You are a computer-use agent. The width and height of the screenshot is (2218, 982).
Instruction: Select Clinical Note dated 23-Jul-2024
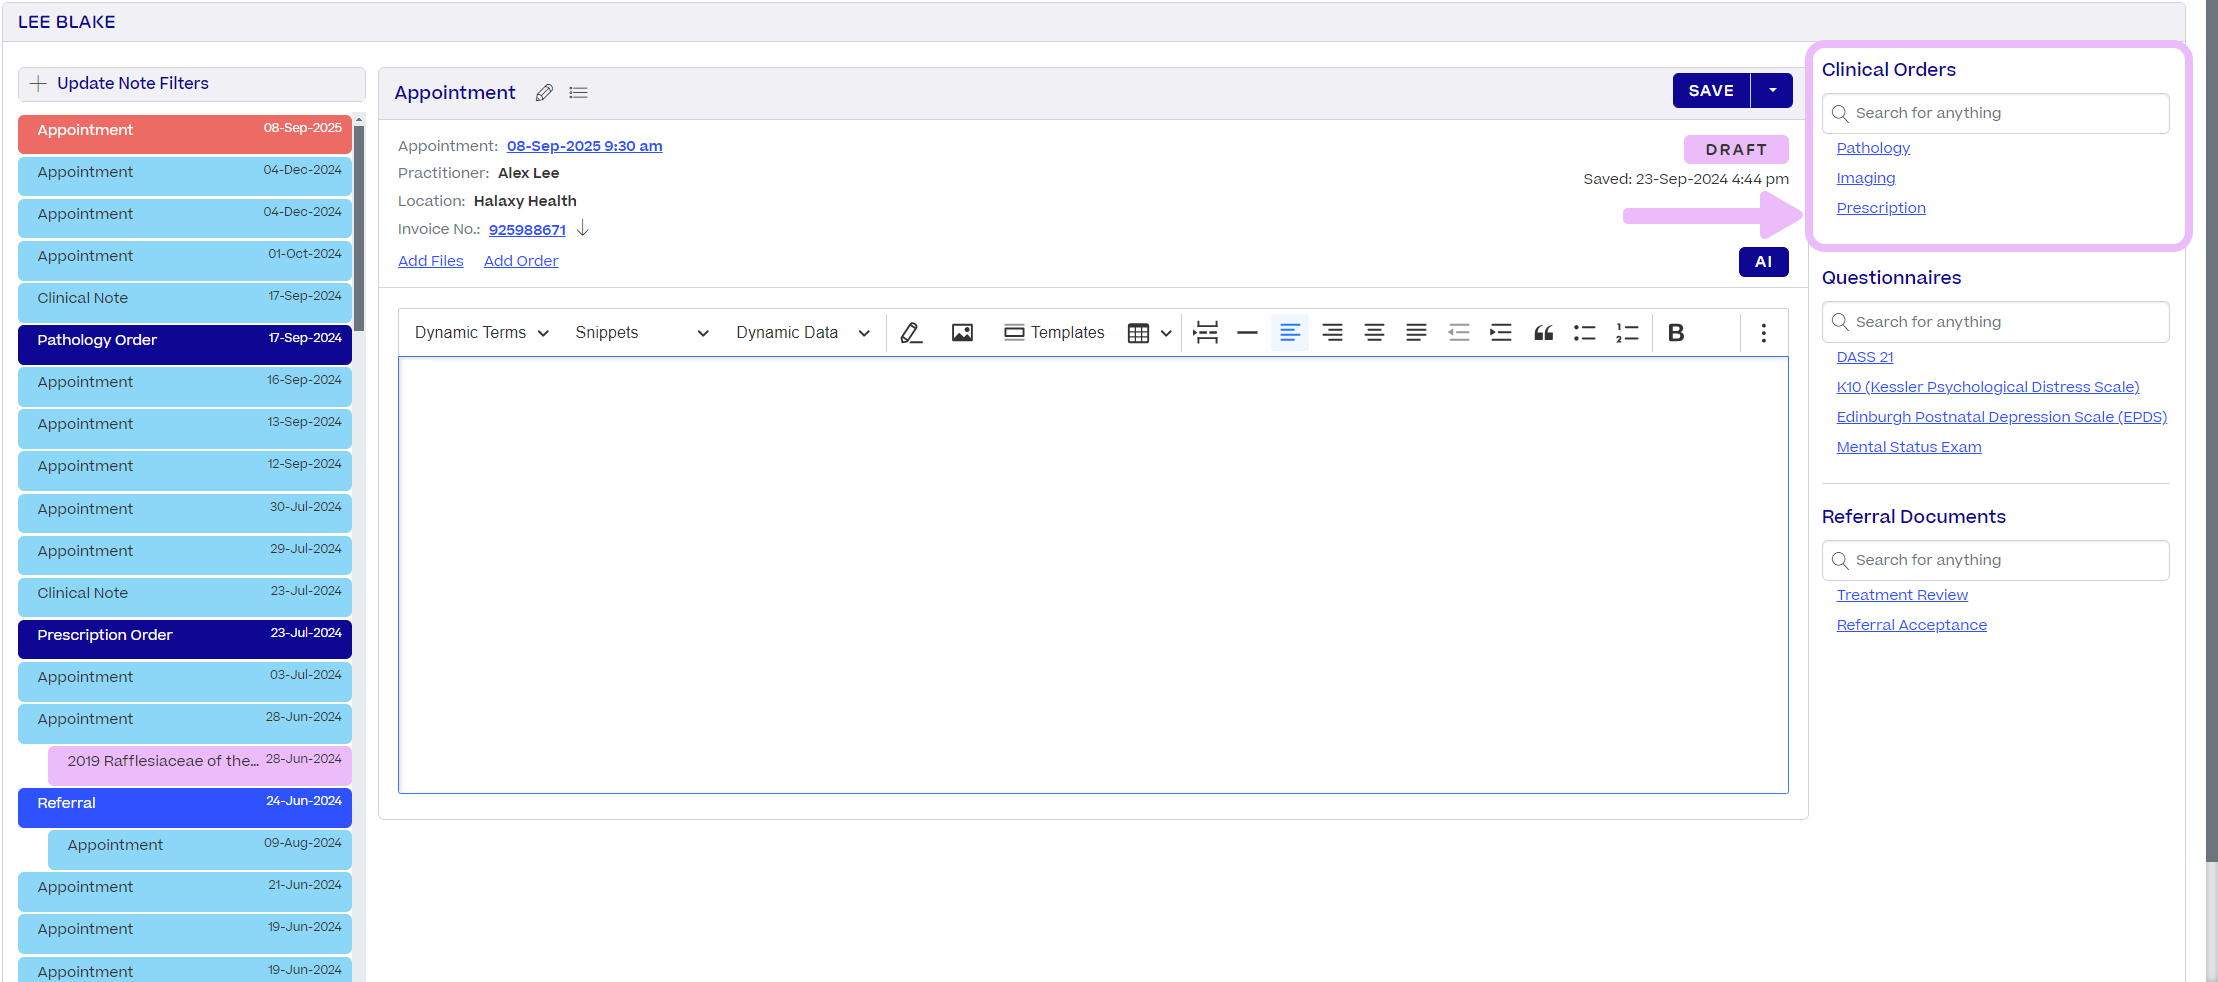[185, 596]
